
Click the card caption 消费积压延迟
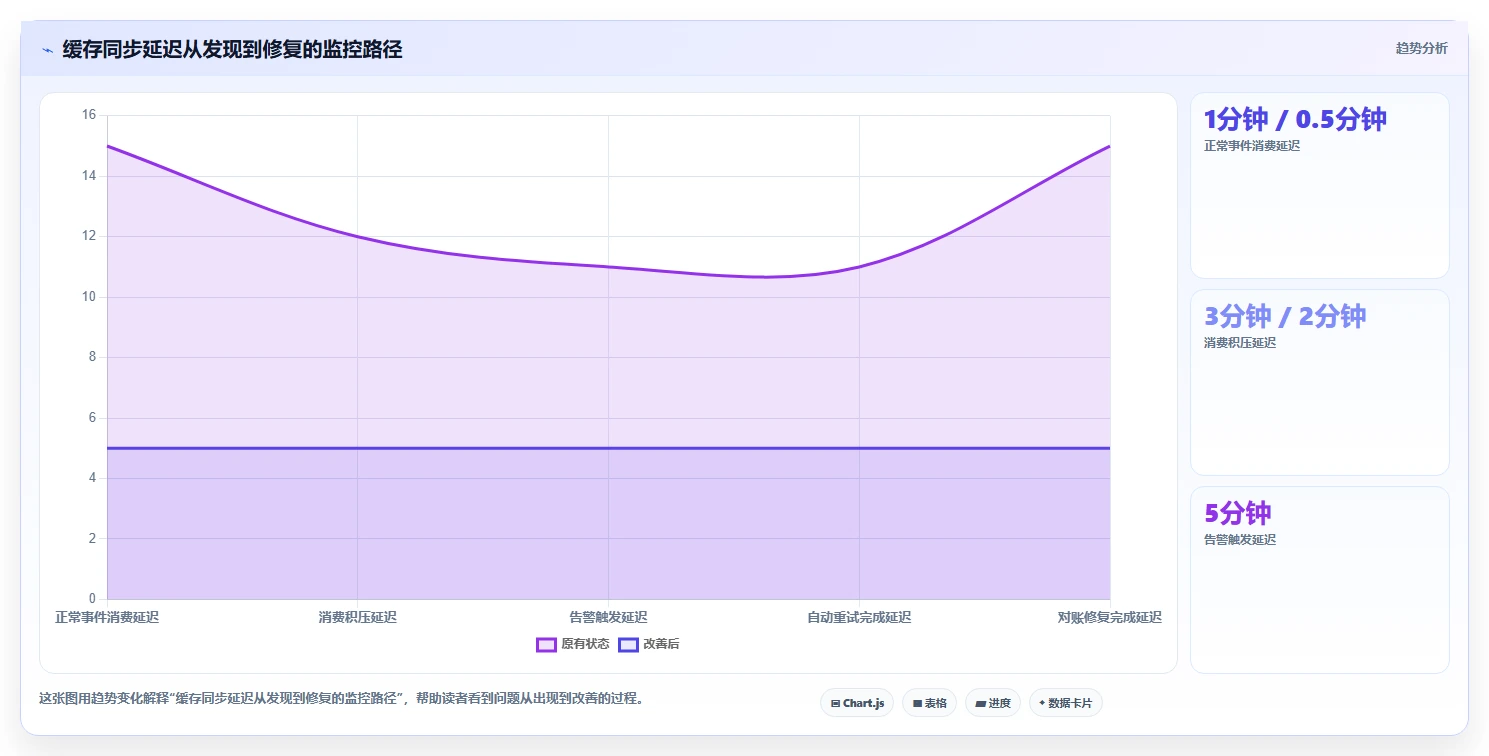tap(1240, 342)
